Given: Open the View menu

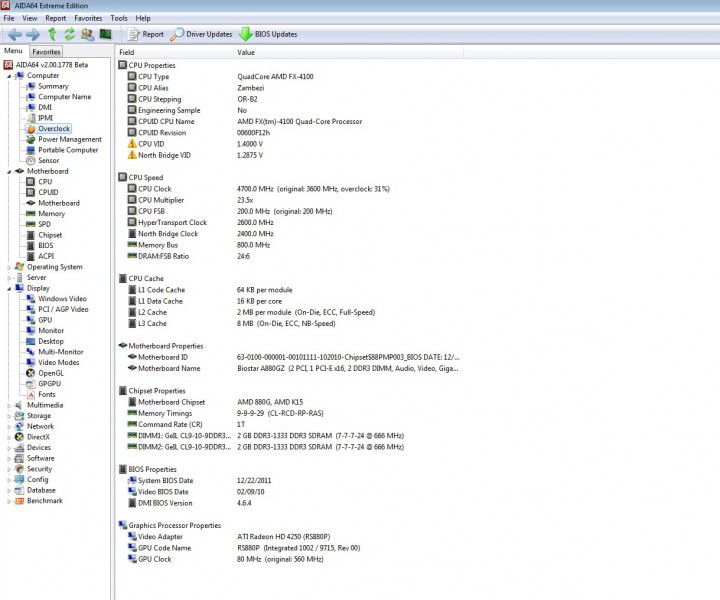Looking at the screenshot, I should 29,18.
